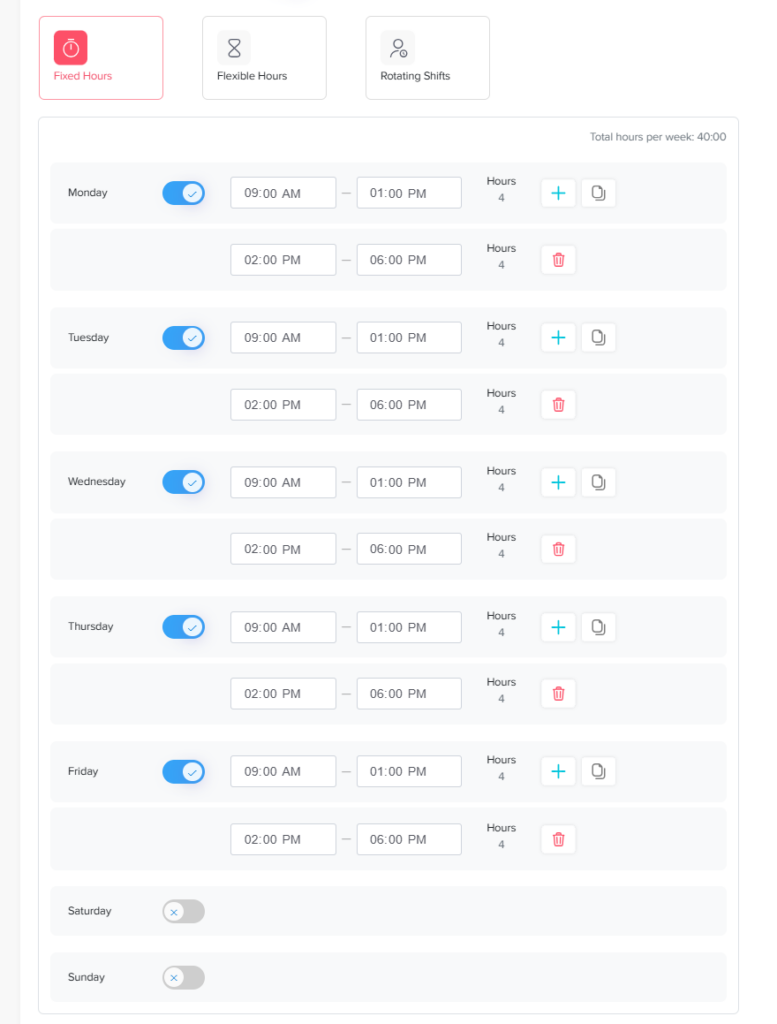Copy Tuesday's schedule

tap(598, 338)
